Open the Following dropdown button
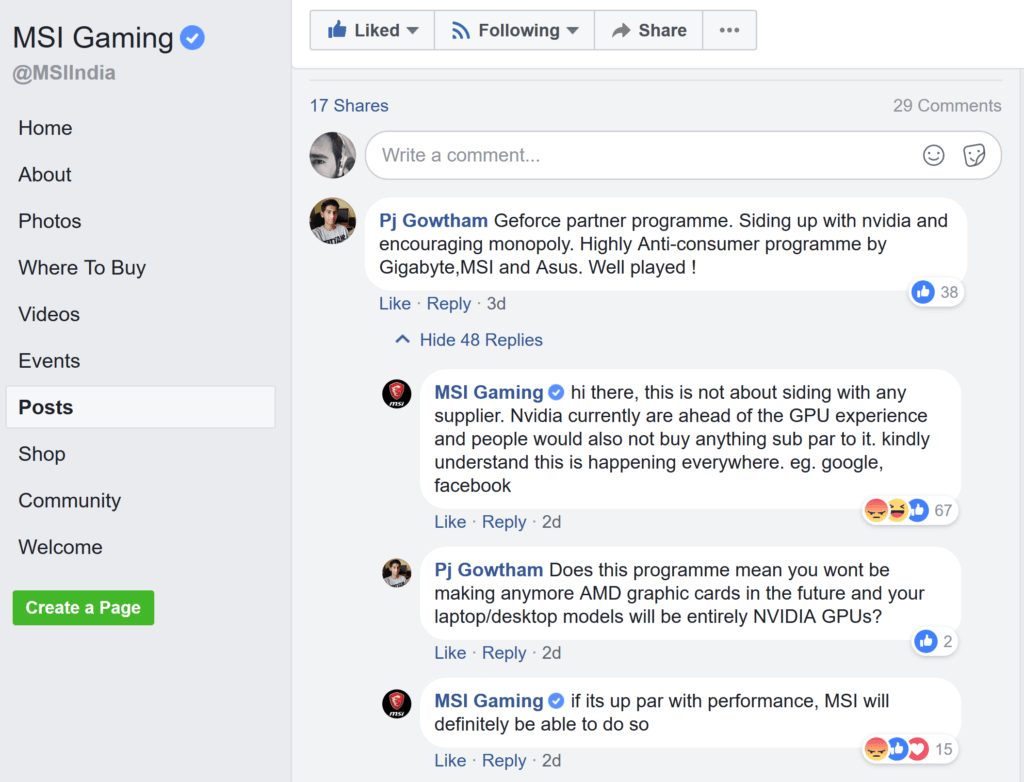The width and height of the screenshot is (1024, 782). pos(514,30)
